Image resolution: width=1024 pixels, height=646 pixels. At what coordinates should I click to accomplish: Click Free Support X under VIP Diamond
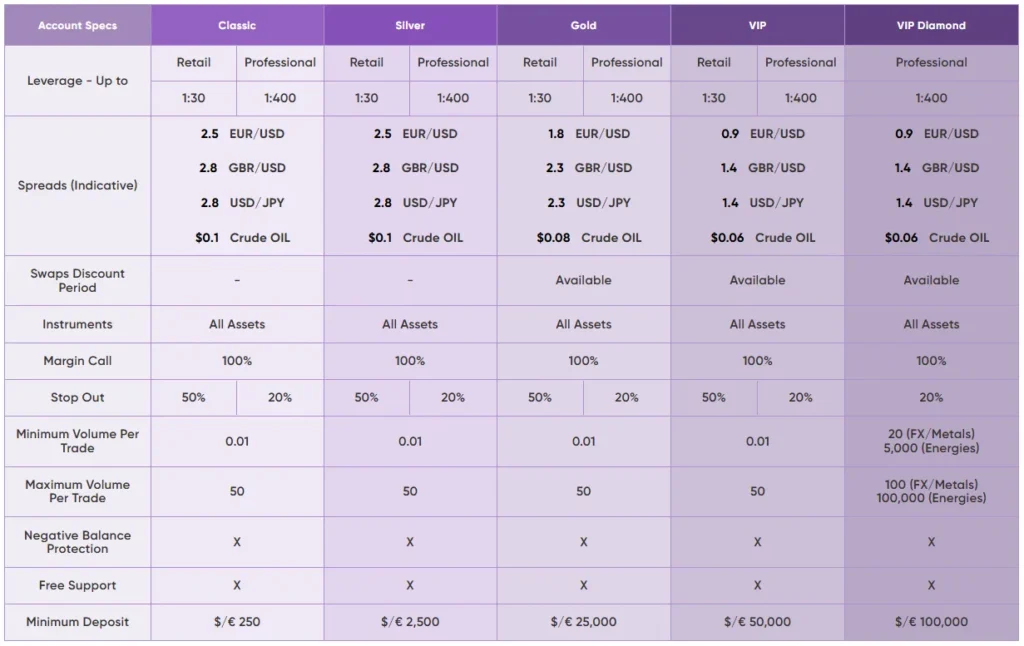[x=931, y=585]
